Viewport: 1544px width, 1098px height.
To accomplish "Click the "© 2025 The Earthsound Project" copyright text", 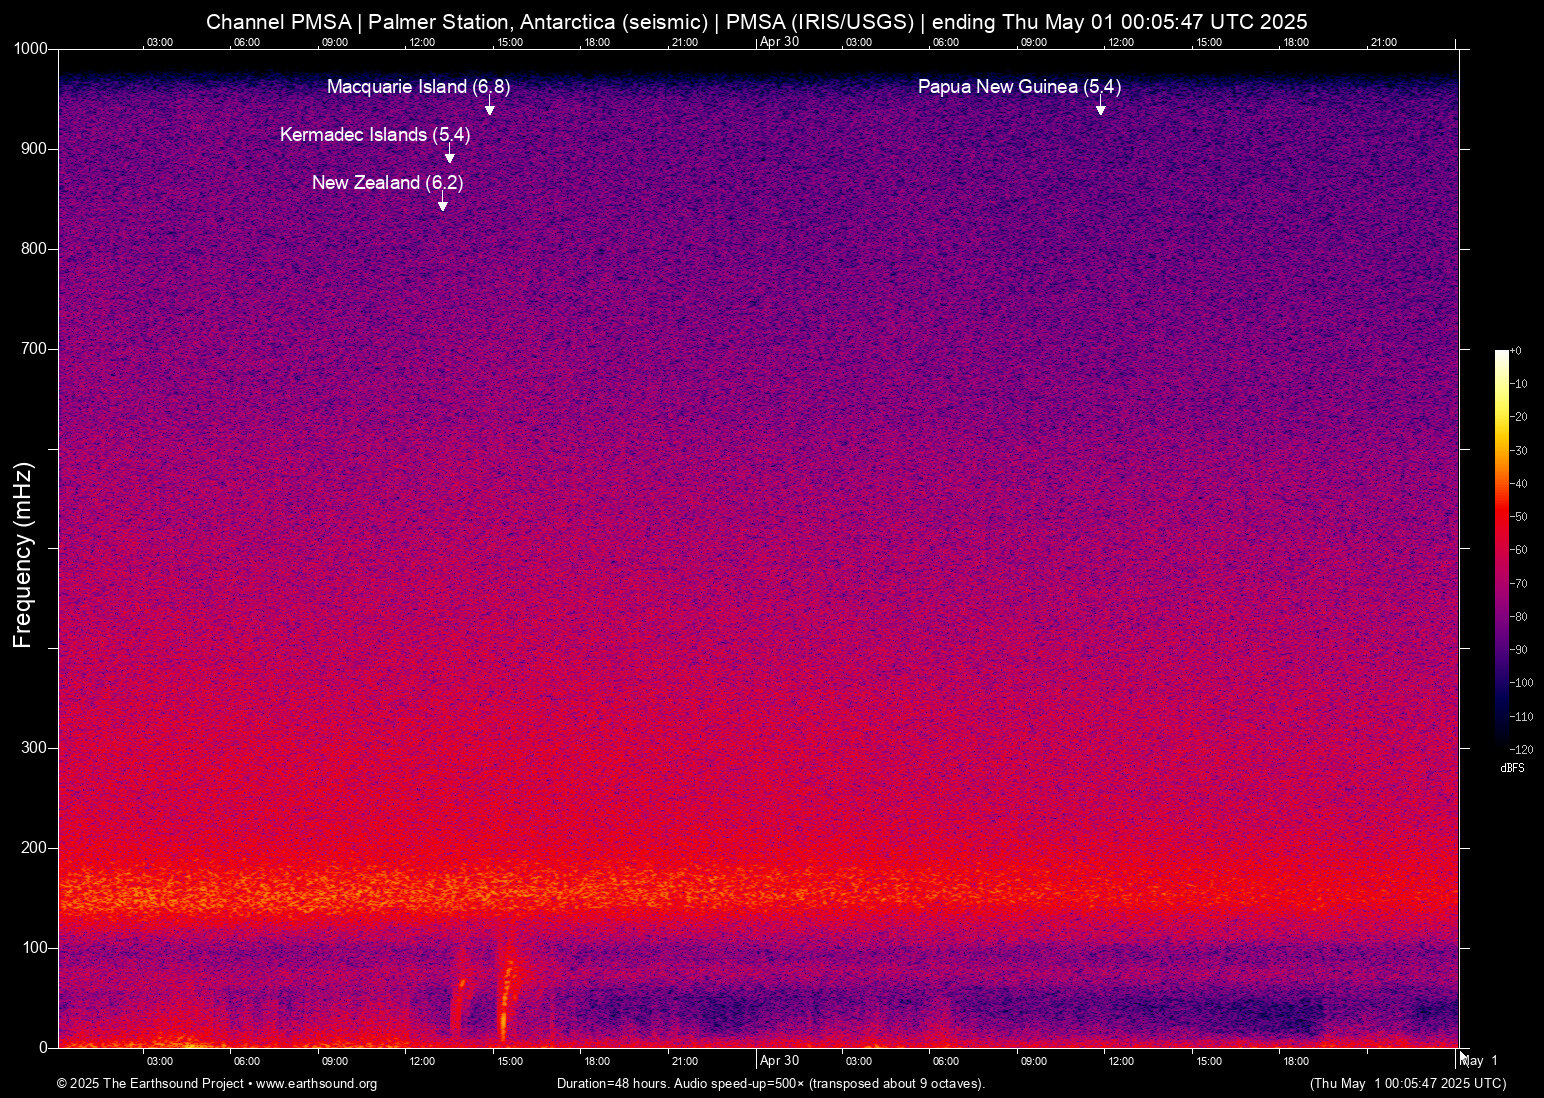I will tap(150, 1084).
